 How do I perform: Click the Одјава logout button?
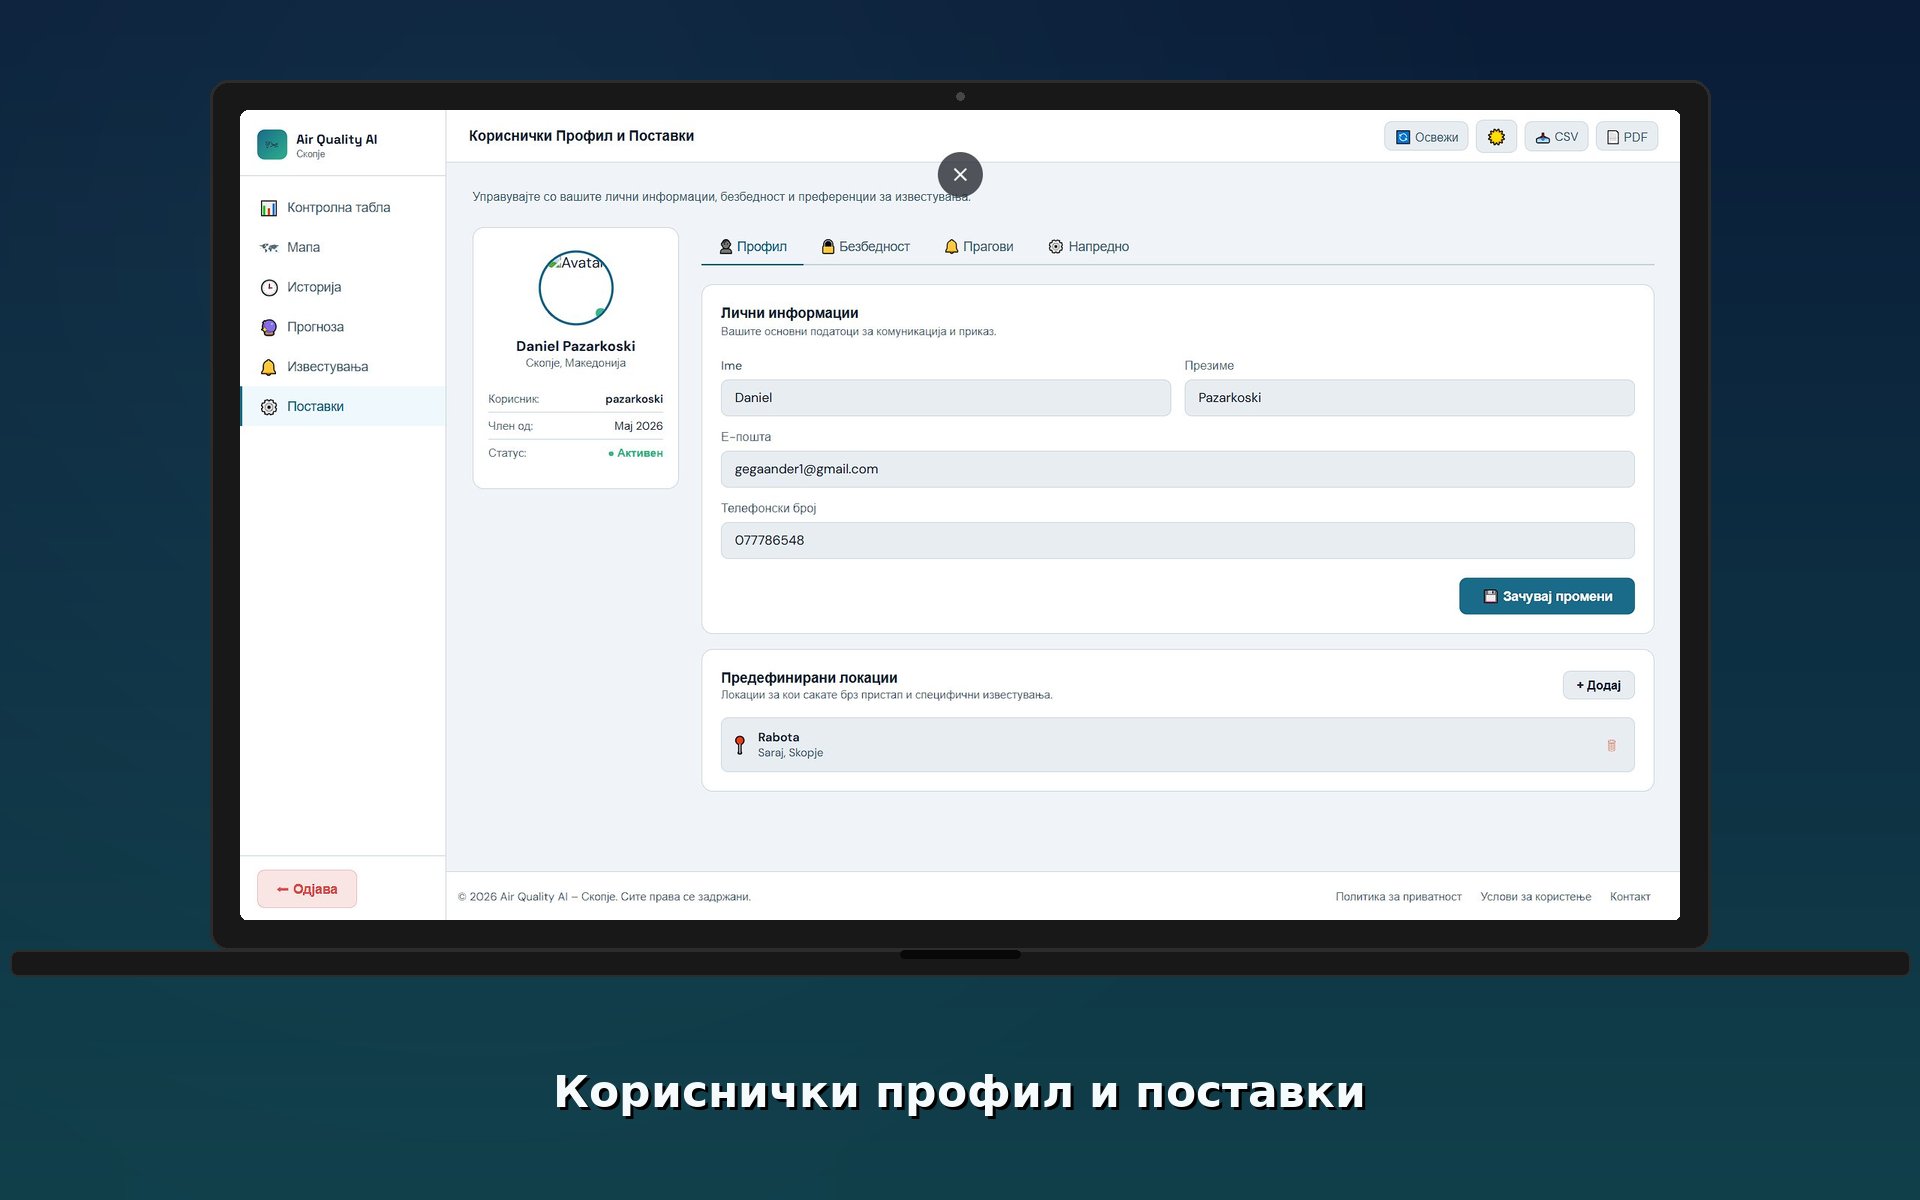coord(307,889)
